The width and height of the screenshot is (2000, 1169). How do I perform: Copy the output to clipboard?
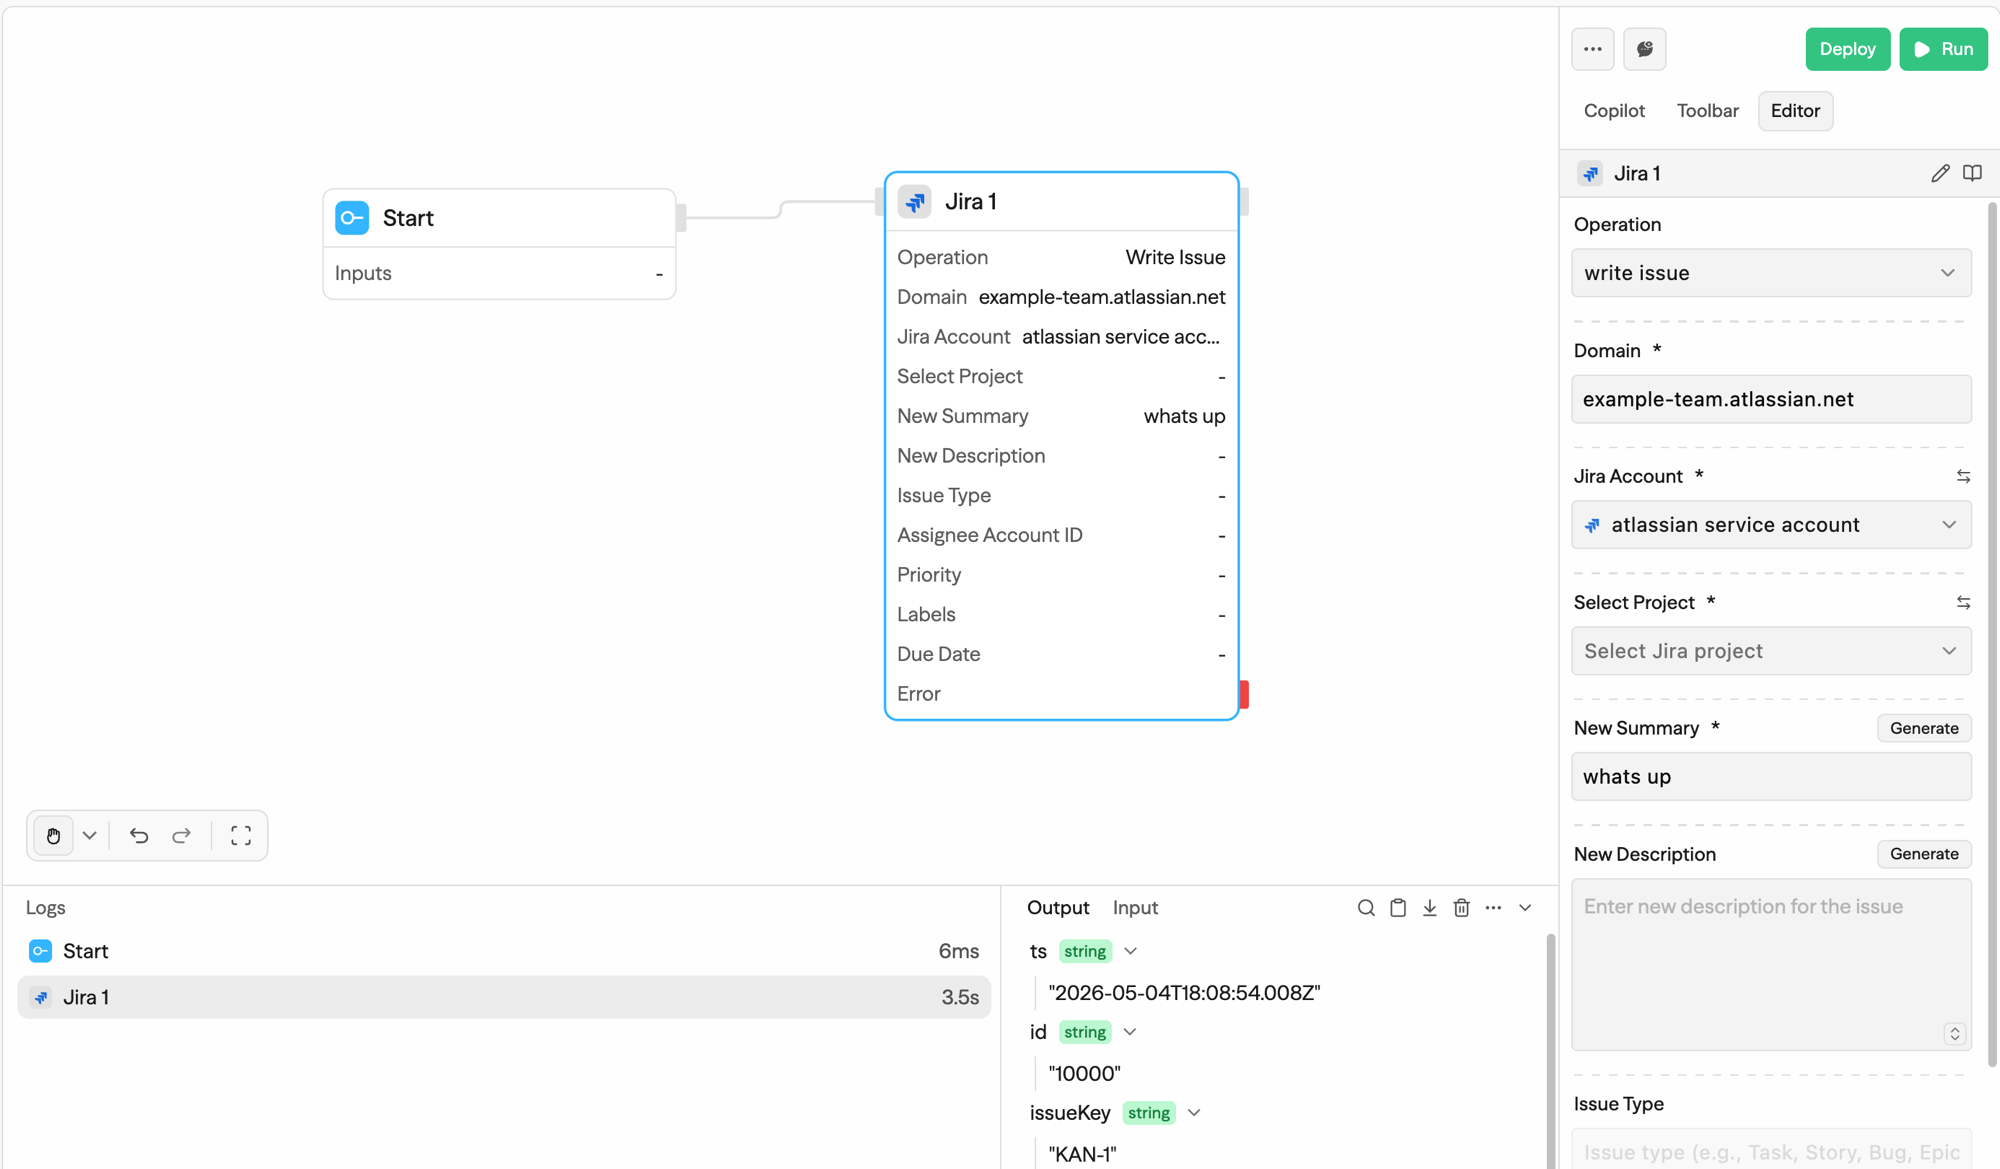pyautogui.click(x=1398, y=908)
